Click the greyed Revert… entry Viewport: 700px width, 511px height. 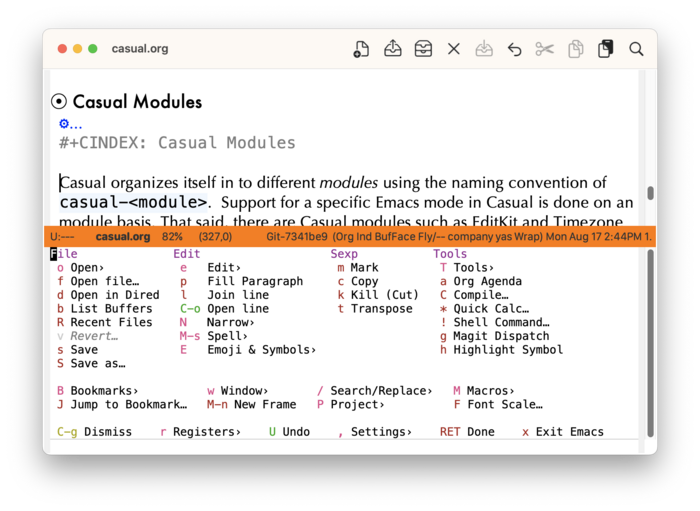[x=88, y=336]
